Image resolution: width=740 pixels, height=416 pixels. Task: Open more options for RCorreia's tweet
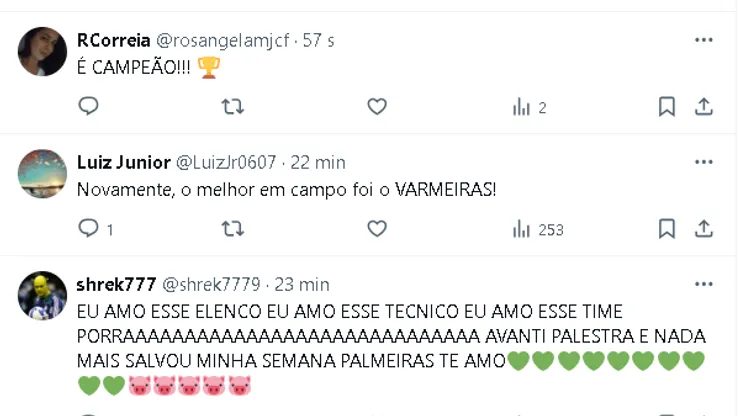[x=704, y=40]
